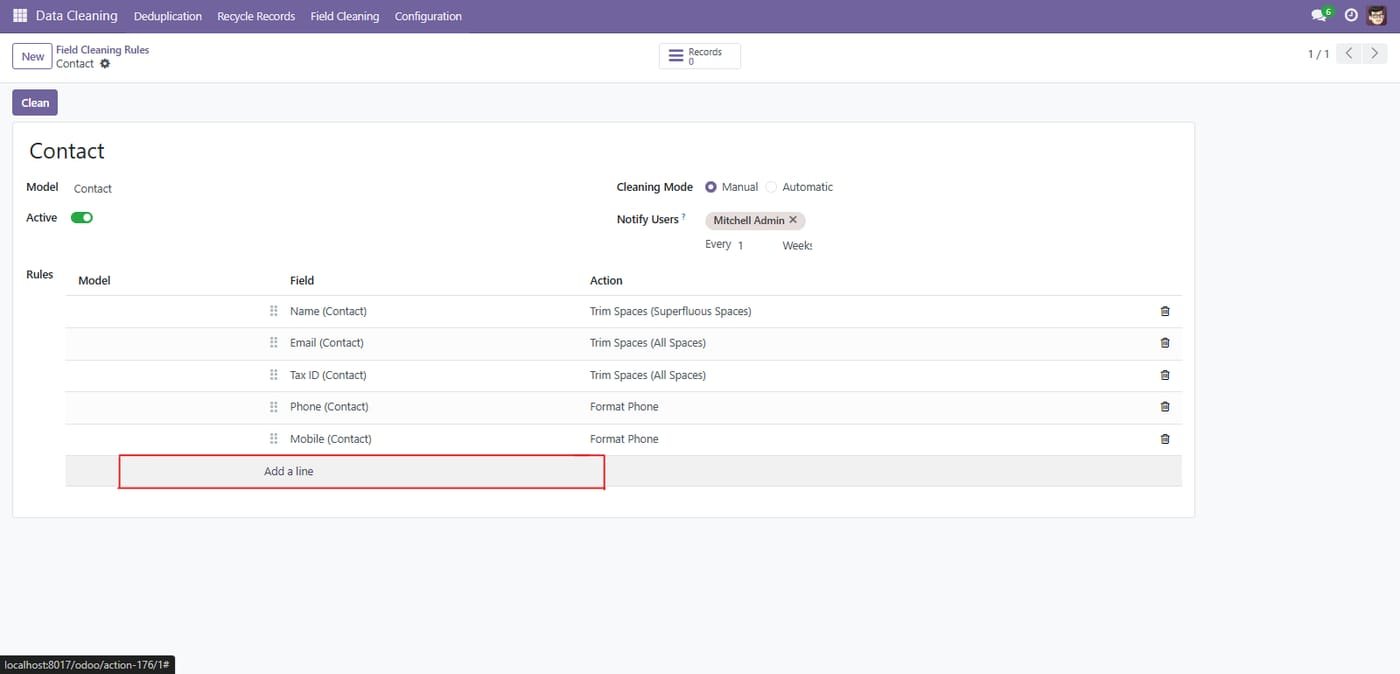Screen dimensions: 1400x674
Task: Open the Configuration menu
Action: coord(428,16)
